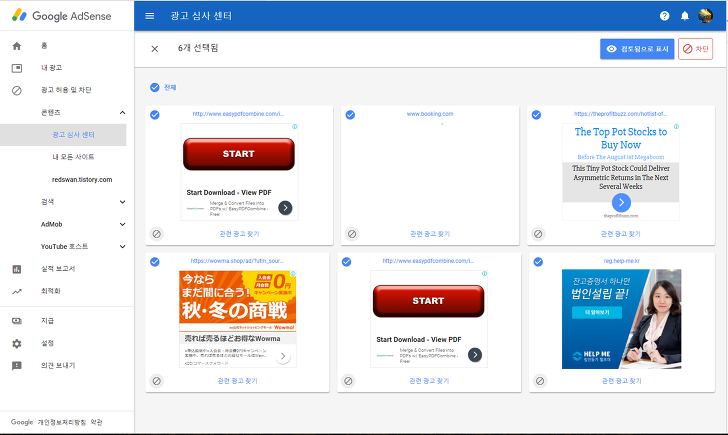Click the 검토됨으로 표시 button
The height and width of the screenshot is (435, 728).
[637, 49]
